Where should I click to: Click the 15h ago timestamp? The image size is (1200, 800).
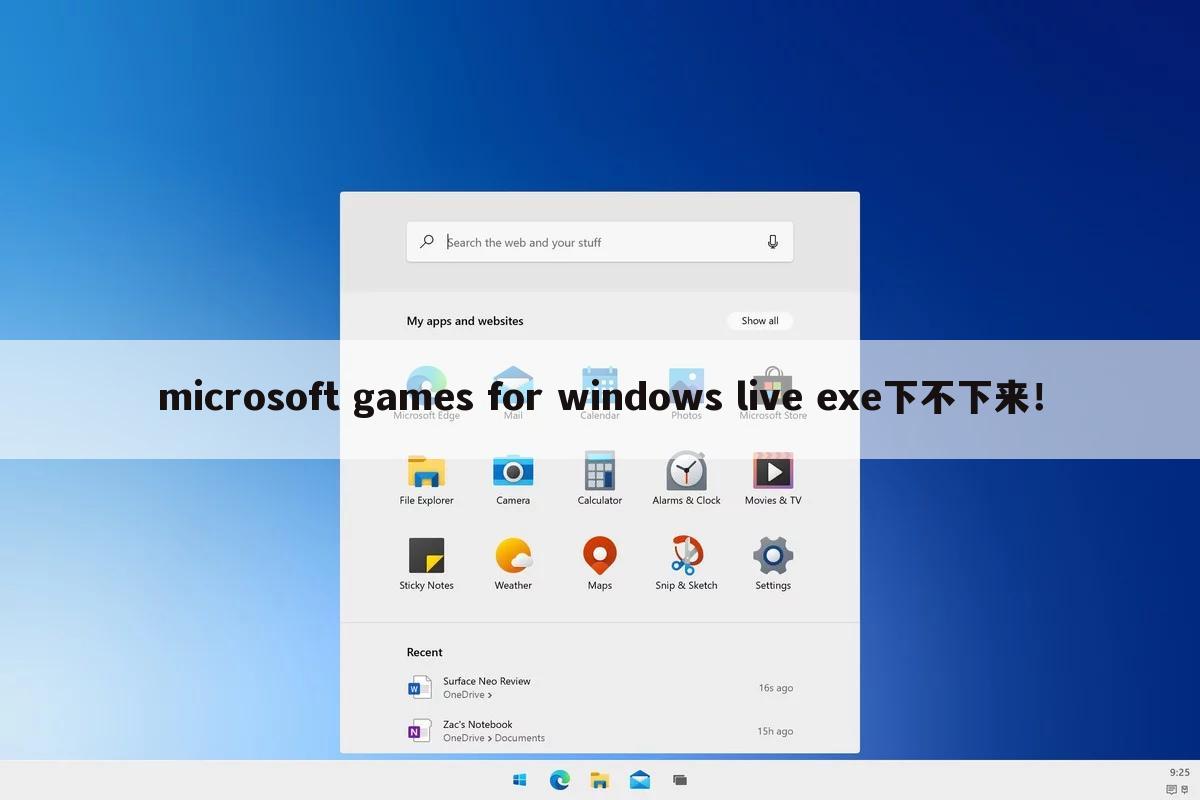[x=775, y=731]
